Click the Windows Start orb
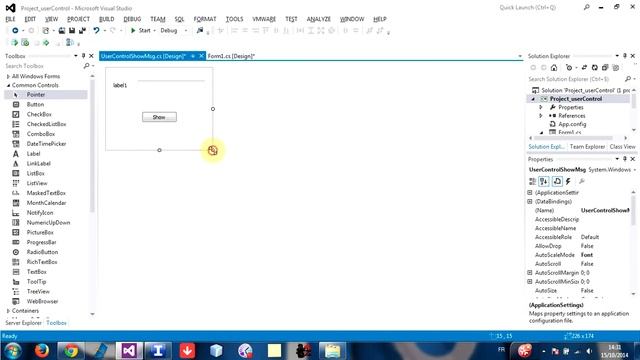 (x=13, y=351)
